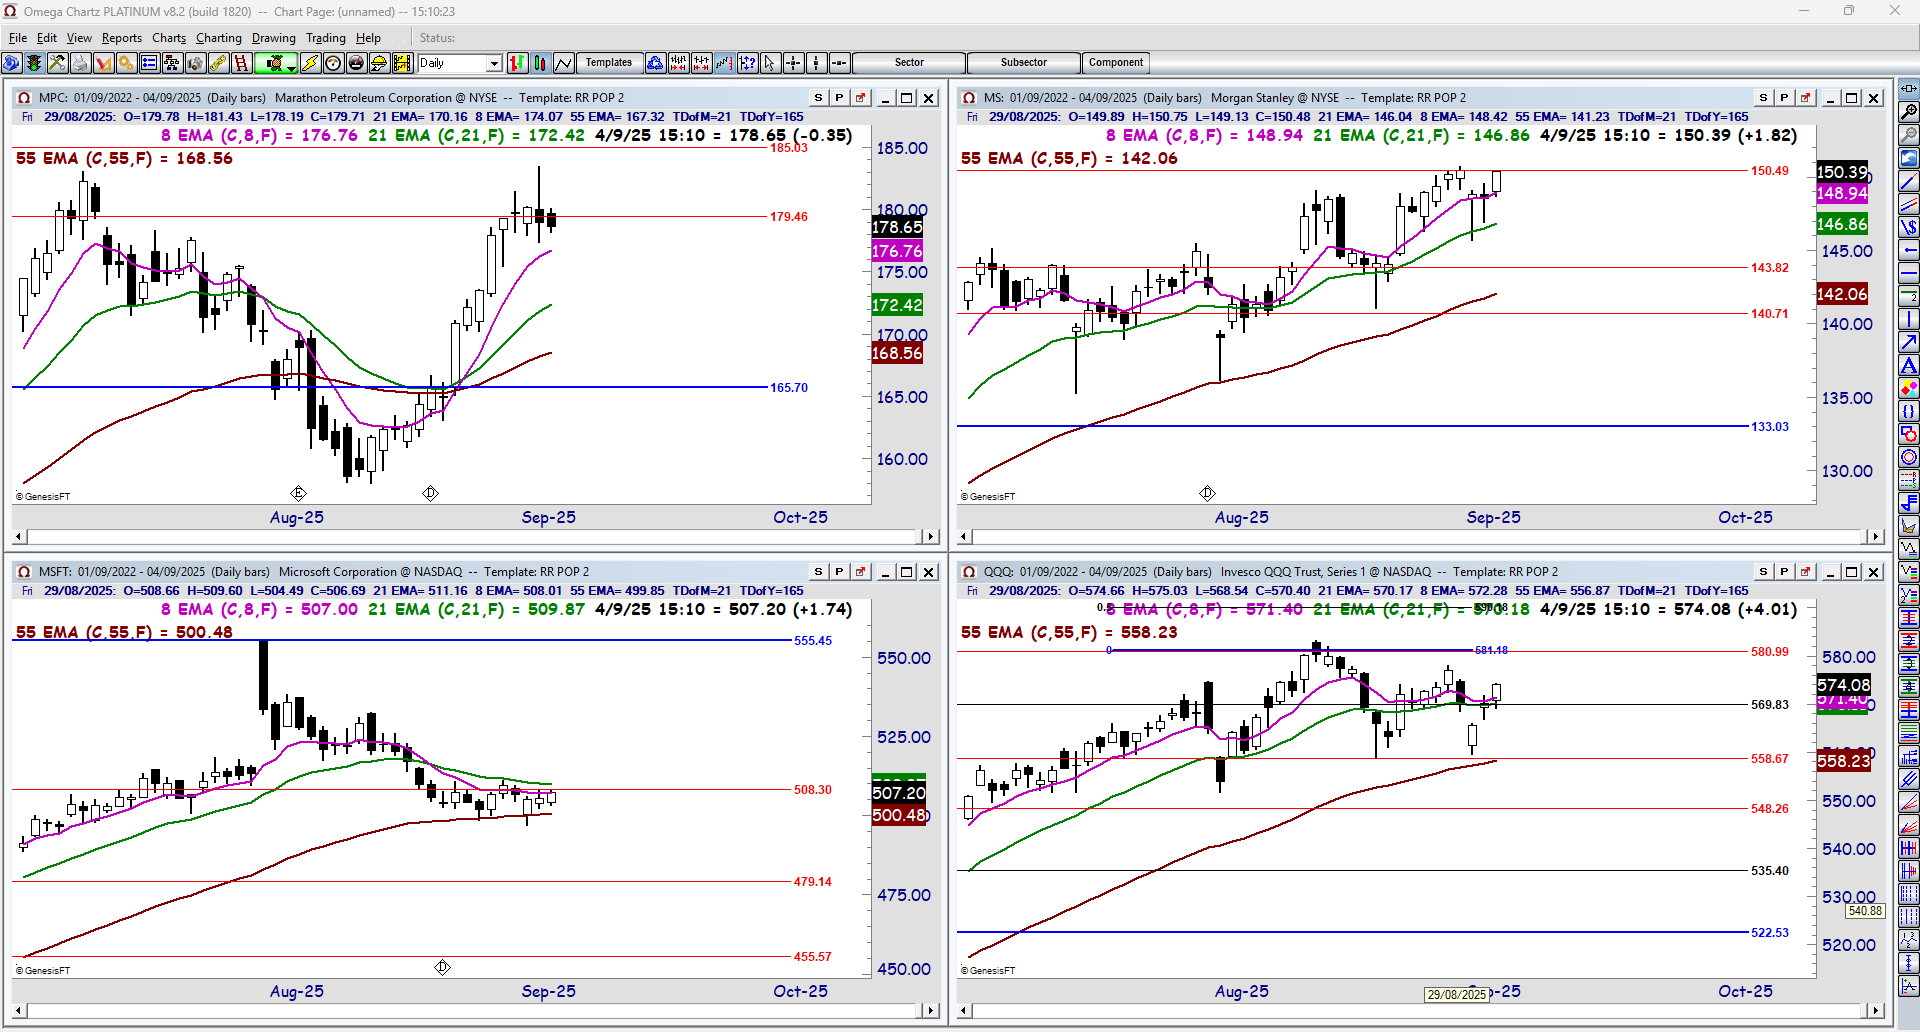Toggle the S button on QQQ chart

coord(1763,572)
